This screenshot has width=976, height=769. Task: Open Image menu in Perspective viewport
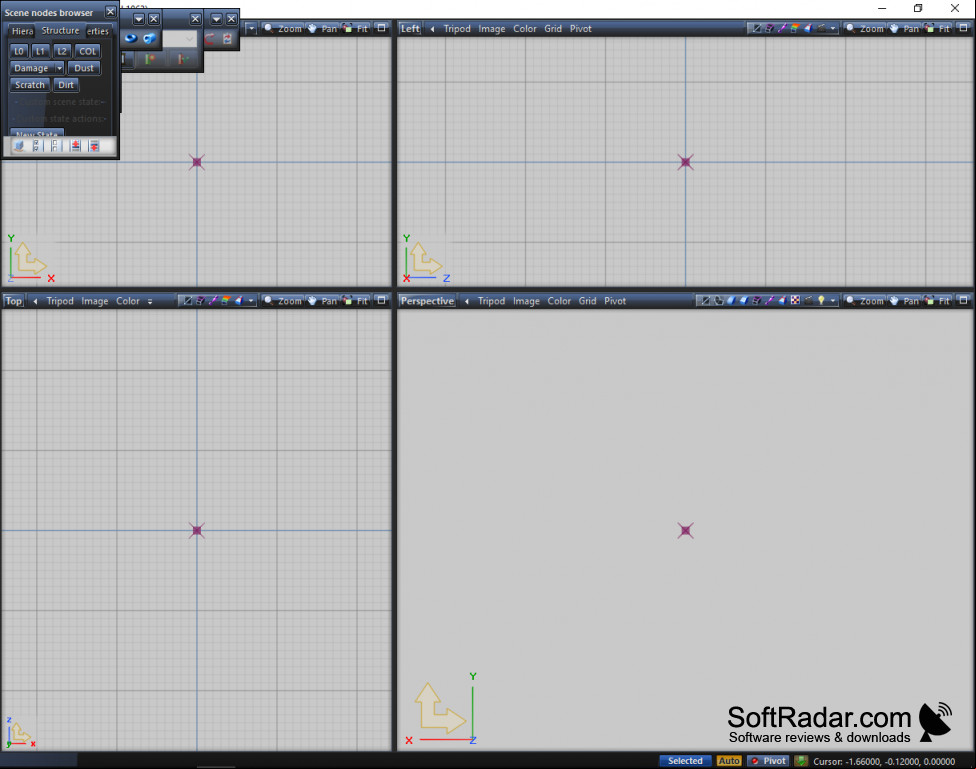[526, 301]
